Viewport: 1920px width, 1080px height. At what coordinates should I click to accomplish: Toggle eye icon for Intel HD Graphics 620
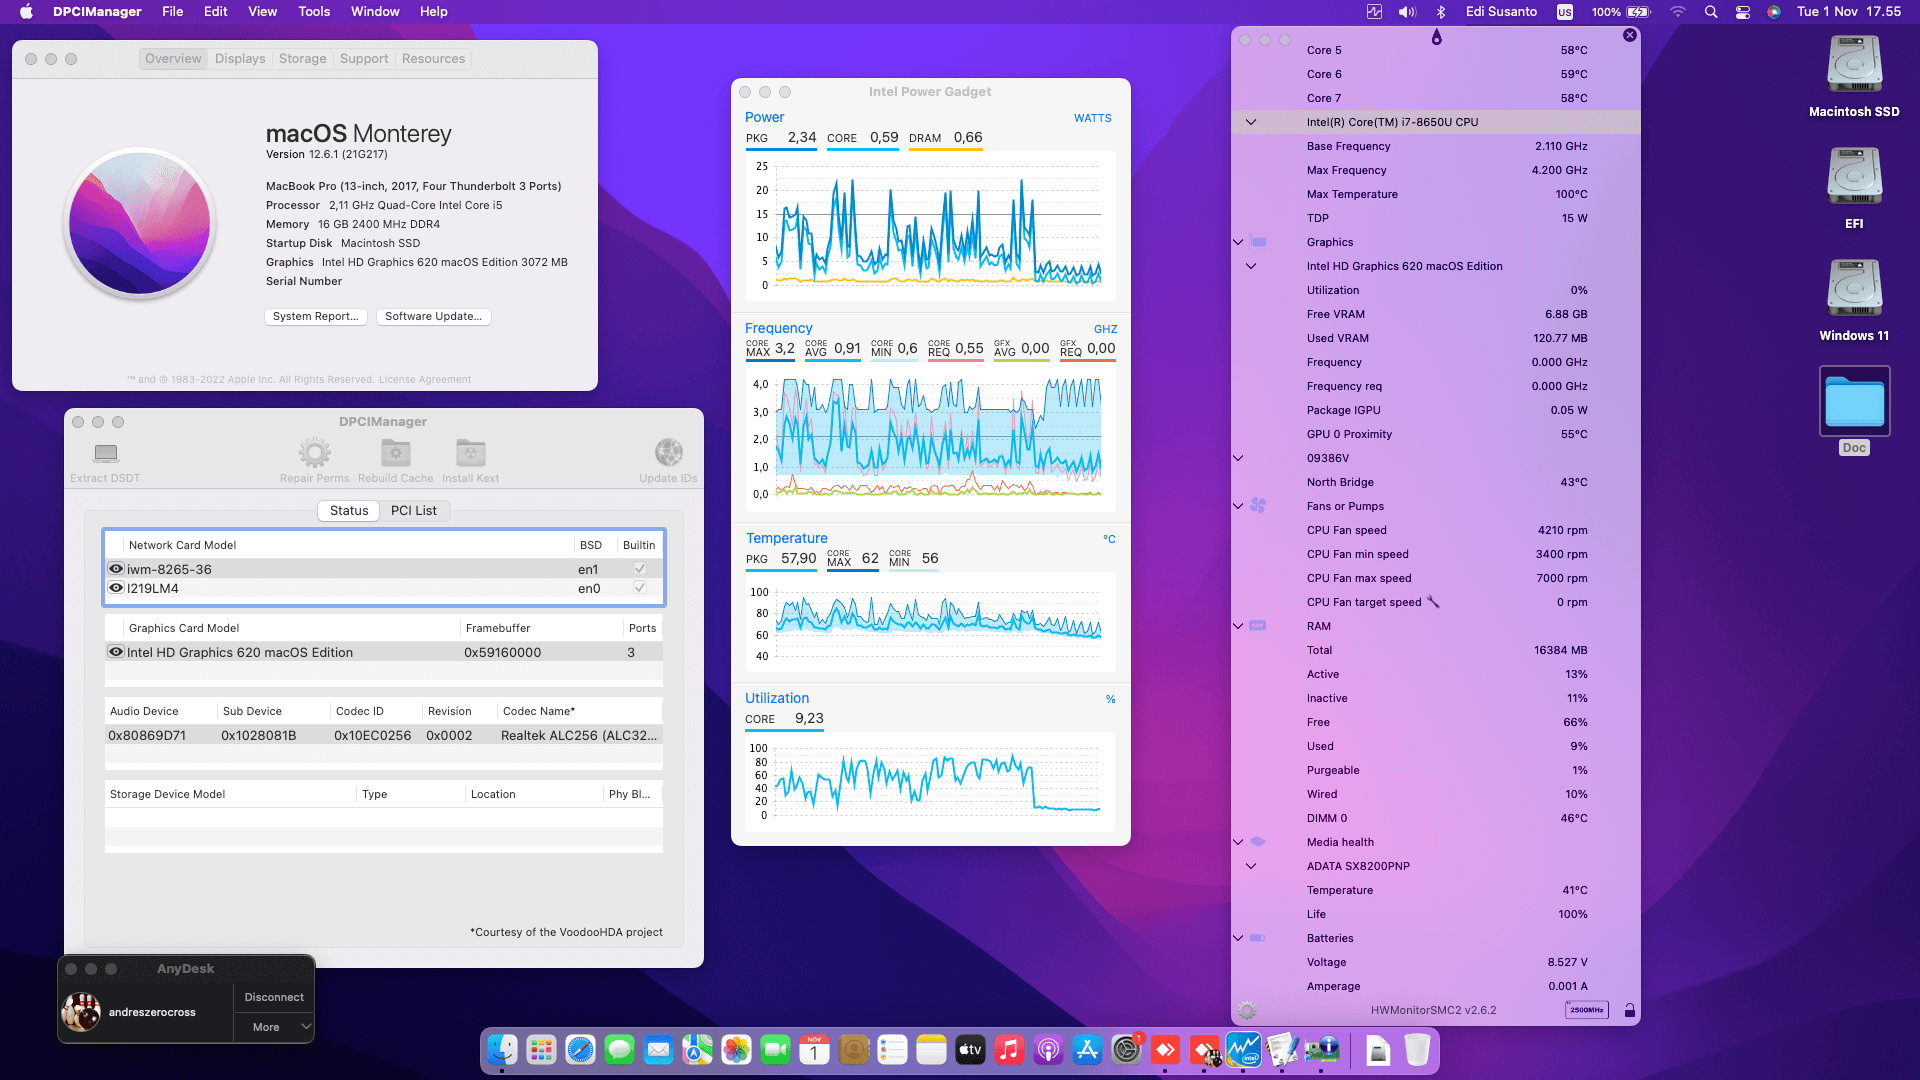click(x=116, y=652)
